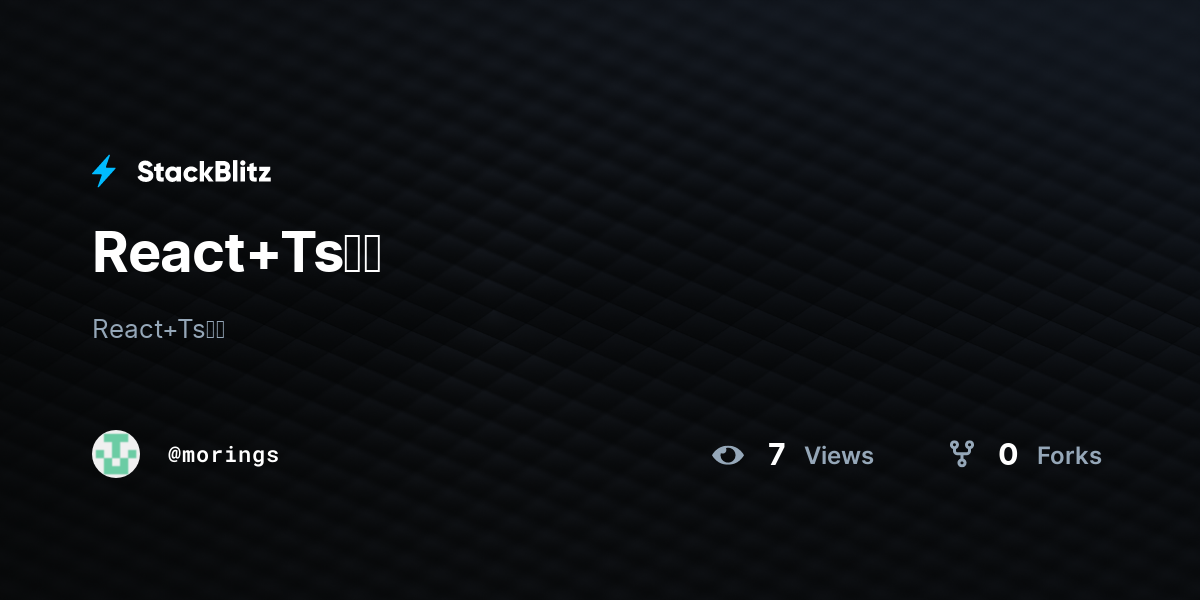Click the letter F of Forks label
The image size is (1200, 600).
click(x=1044, y=456)
